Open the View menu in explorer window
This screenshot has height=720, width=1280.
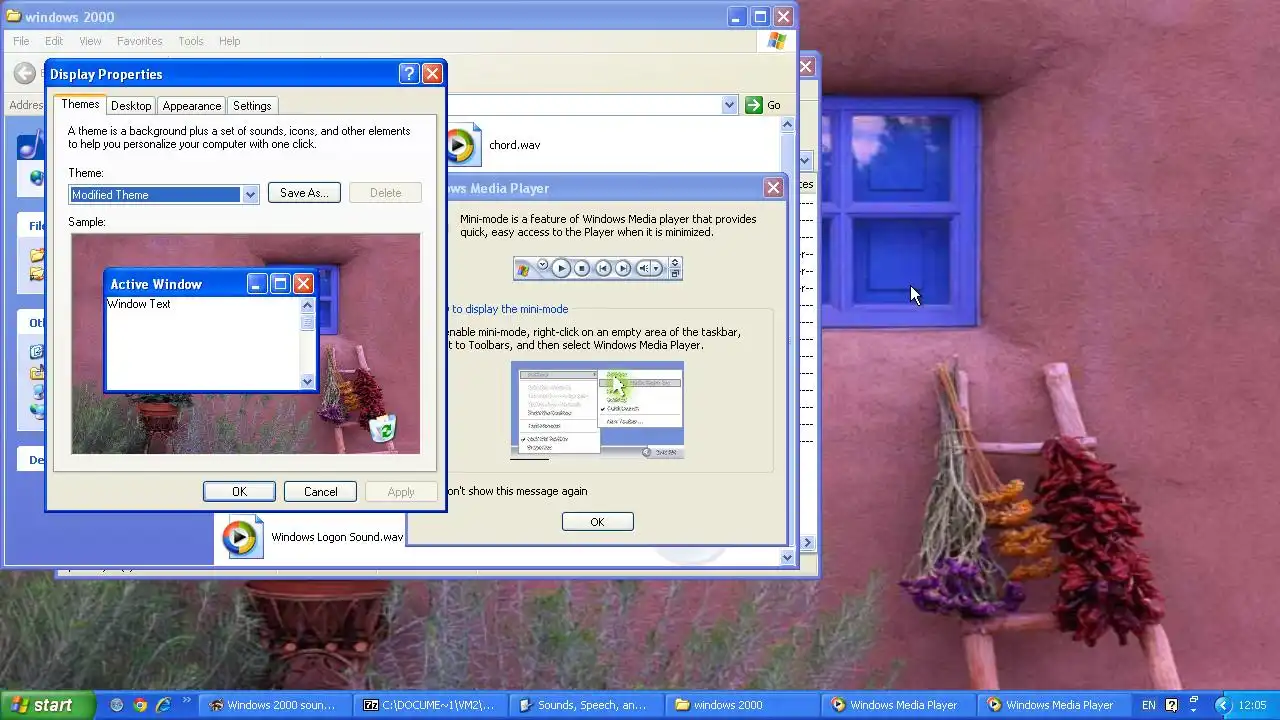click(x=90, y=41)
